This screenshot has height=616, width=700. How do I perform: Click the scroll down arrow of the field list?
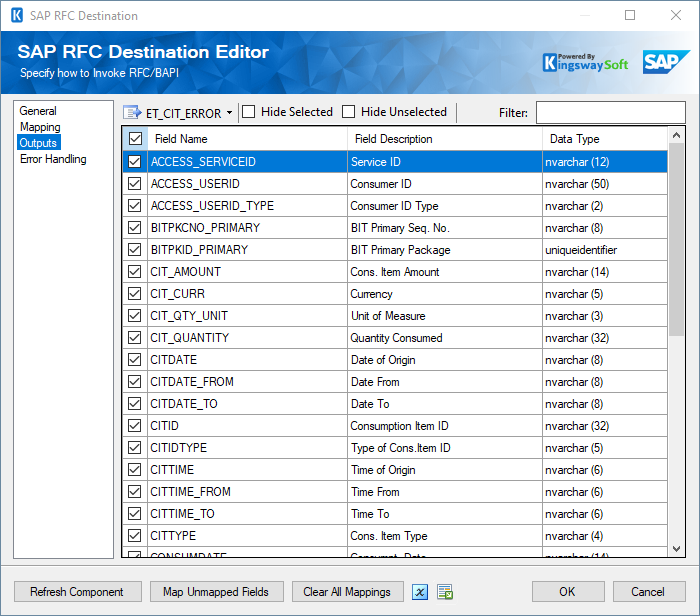[676, 549]
